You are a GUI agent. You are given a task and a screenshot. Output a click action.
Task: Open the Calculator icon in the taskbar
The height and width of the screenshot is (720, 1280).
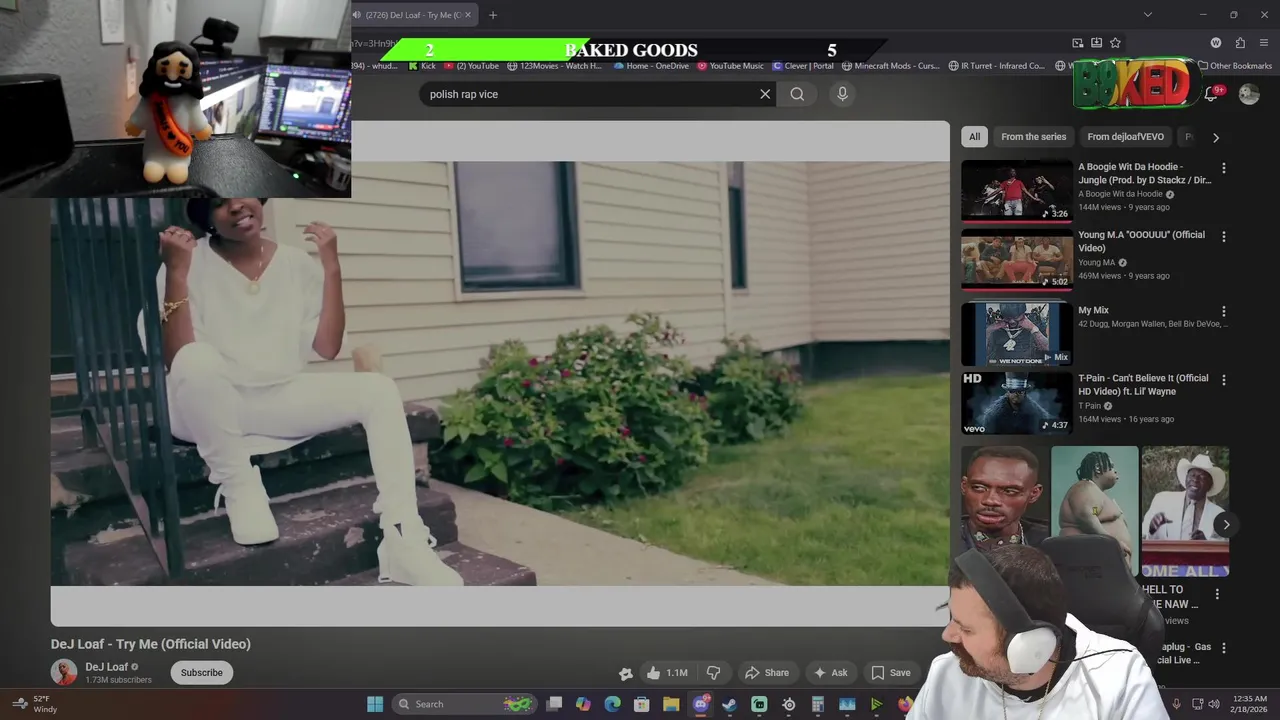(x=818, y=704)
